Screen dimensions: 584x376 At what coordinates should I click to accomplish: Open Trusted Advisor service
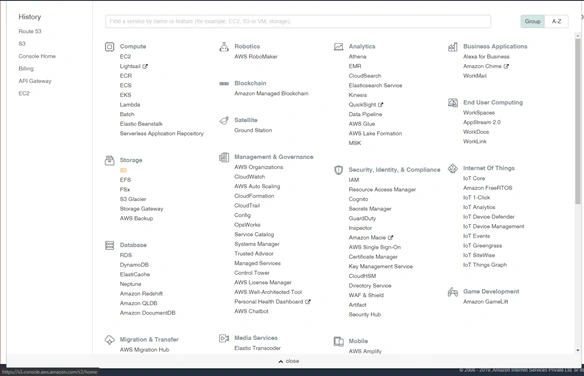click(x=254, y=254)
